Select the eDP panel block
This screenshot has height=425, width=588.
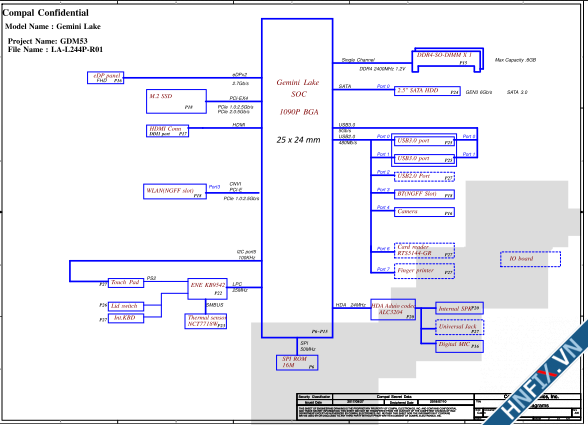click(x=105, y=78)
